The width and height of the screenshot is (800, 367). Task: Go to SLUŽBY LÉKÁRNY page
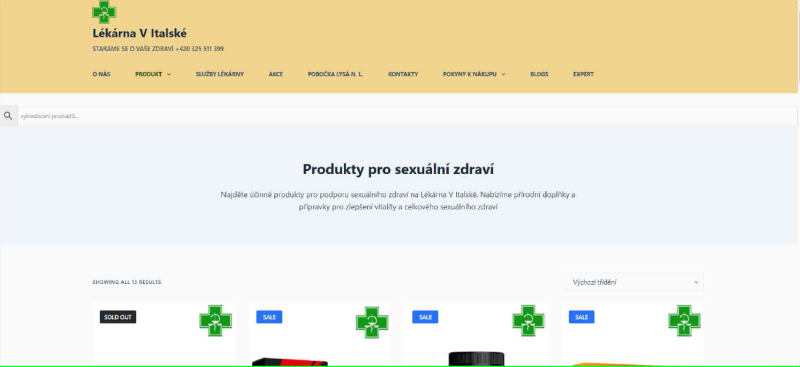coord(220,74)
